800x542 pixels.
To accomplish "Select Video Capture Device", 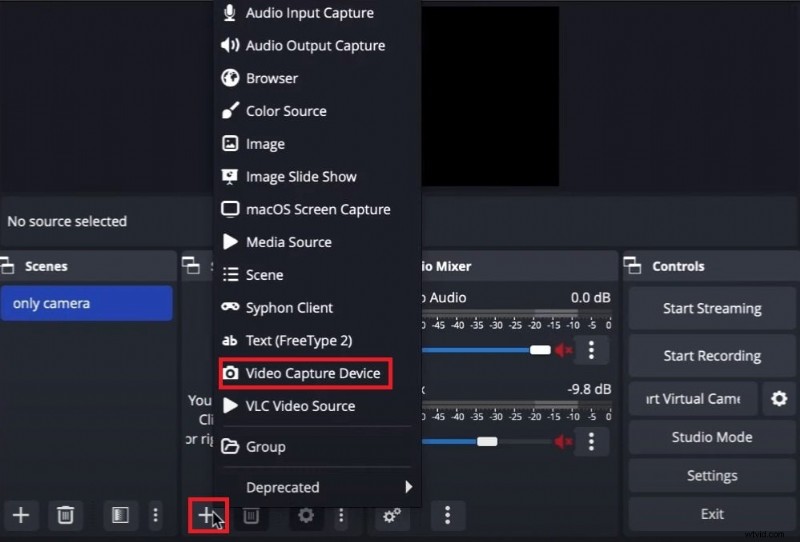I will coord(306,373).
